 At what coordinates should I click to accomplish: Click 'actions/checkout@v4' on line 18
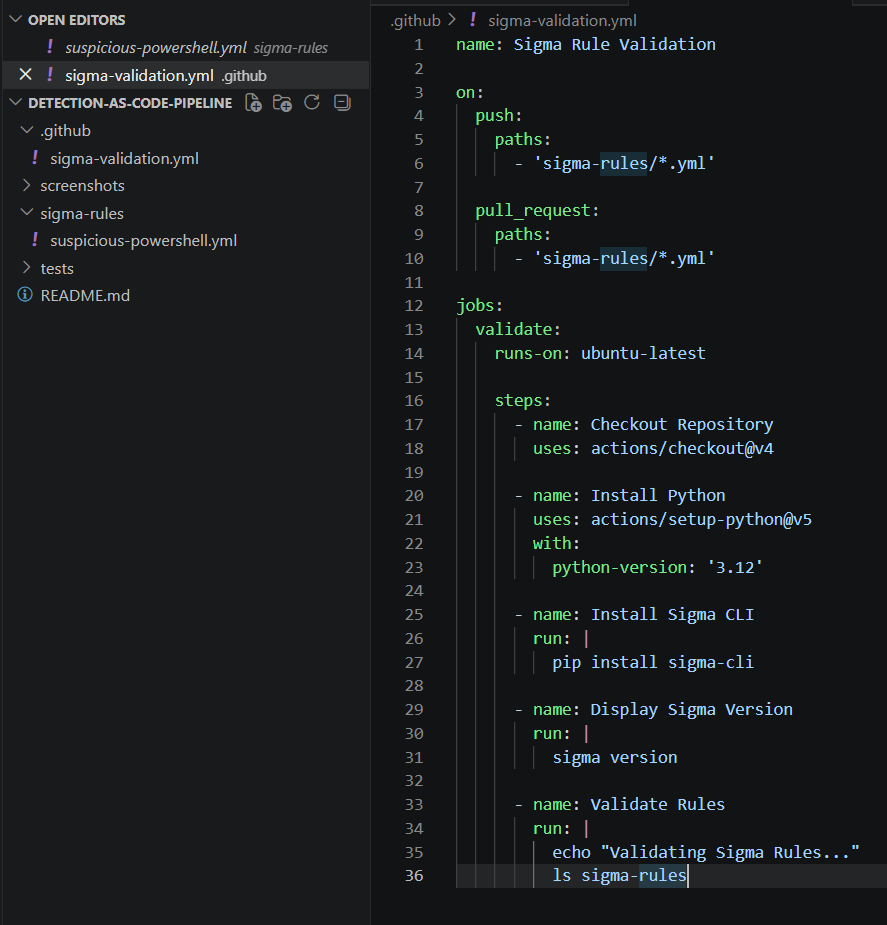coord(682,448)
